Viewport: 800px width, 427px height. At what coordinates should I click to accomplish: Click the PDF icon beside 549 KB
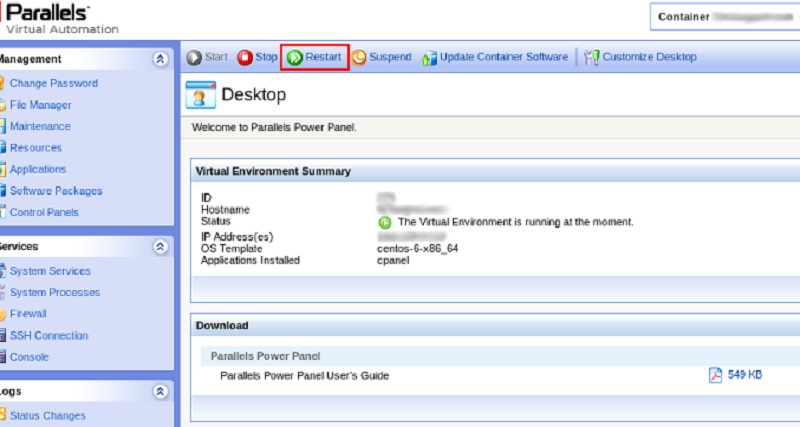(715, 375)
